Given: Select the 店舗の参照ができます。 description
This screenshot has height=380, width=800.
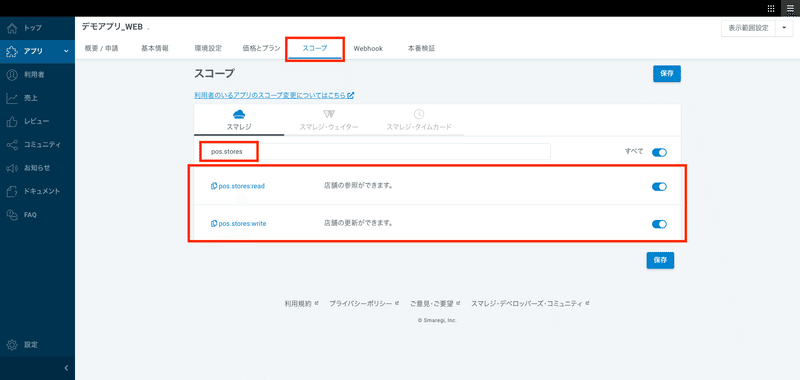Looking at the screenshot, I should tap(358, 186).
